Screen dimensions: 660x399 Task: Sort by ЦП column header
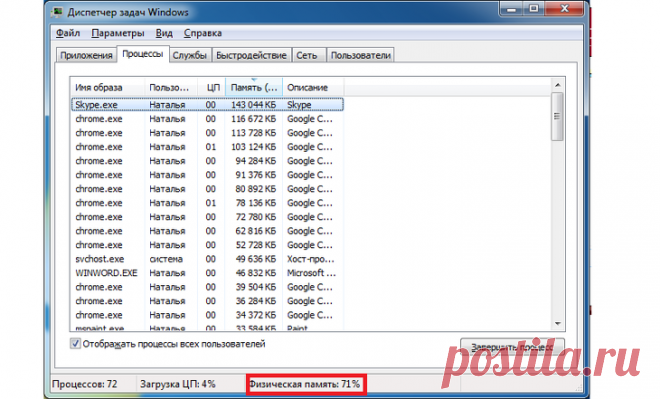pyautogui.click(x=211, y=88)
